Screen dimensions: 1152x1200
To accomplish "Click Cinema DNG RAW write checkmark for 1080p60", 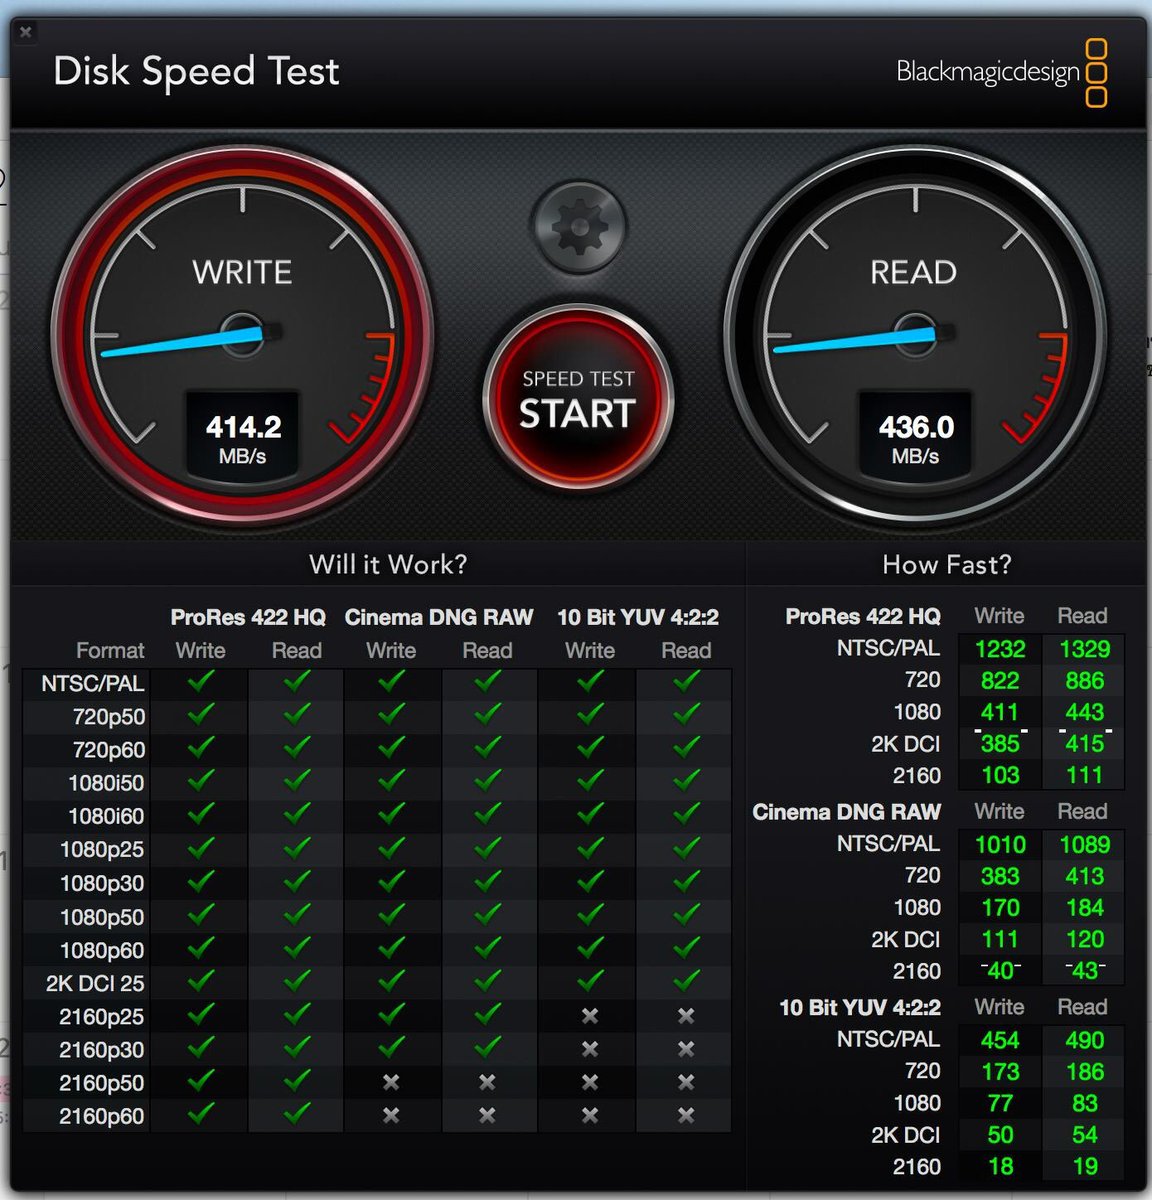I will [x=391, y=946].
